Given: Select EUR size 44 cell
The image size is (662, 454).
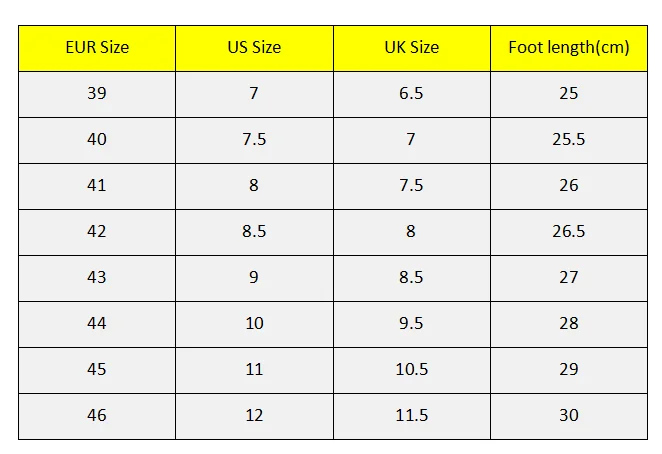Looking at the screenshot, I should [97, 324].
